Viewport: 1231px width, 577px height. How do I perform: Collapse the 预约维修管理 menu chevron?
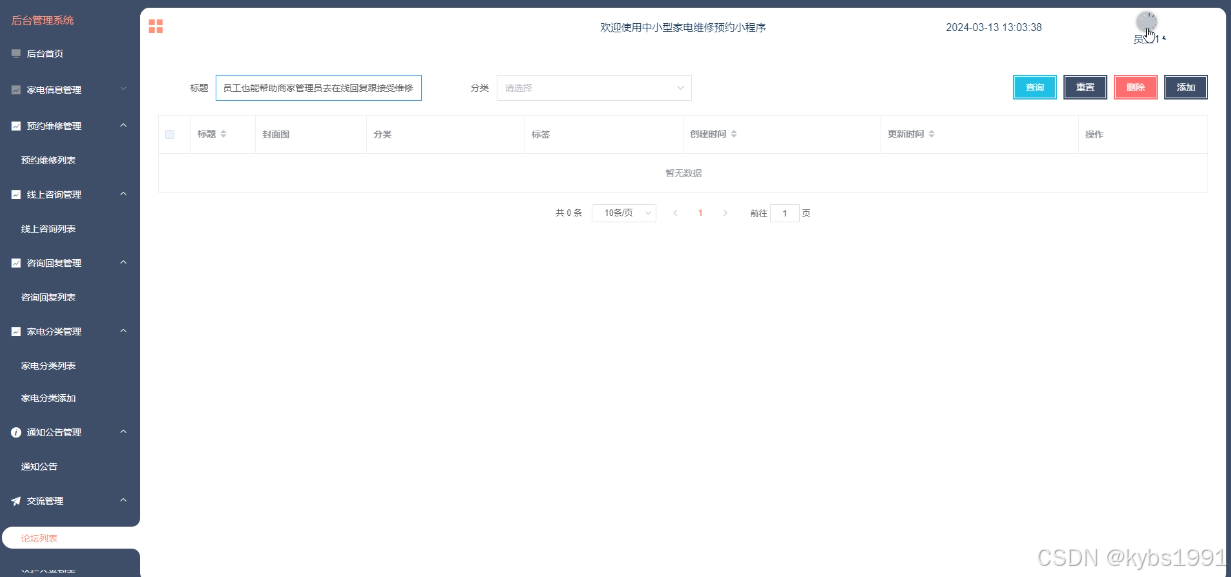click(124, 125)
